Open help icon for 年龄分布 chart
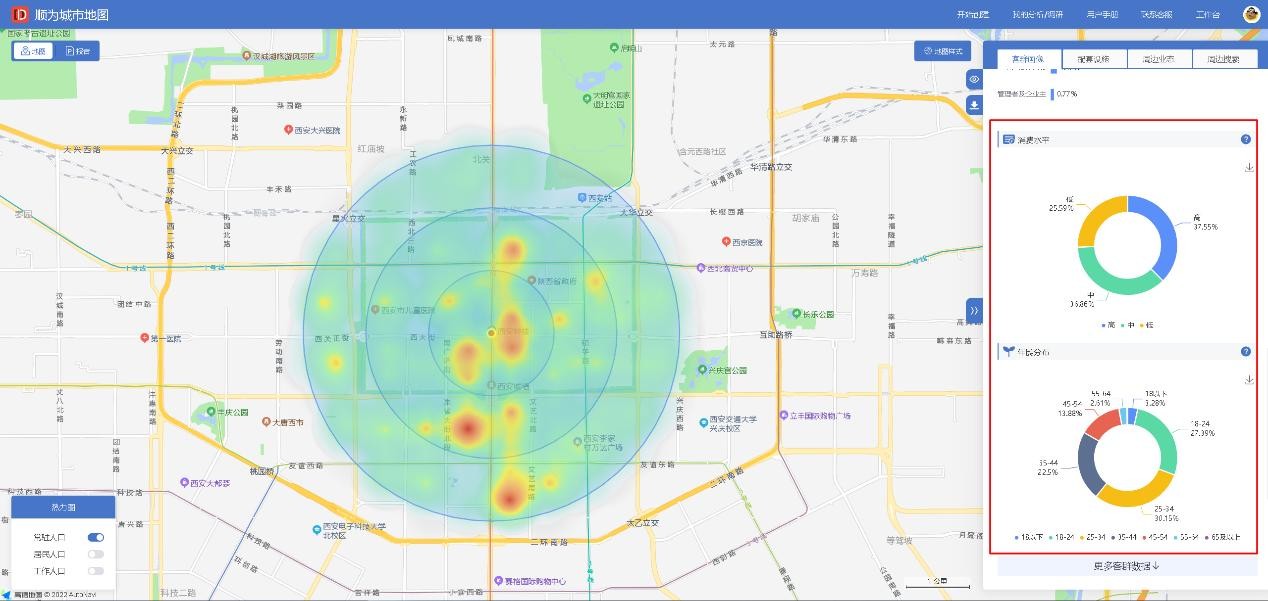This screenshot has width=1268, height=601. click(x=1246, y=352)
